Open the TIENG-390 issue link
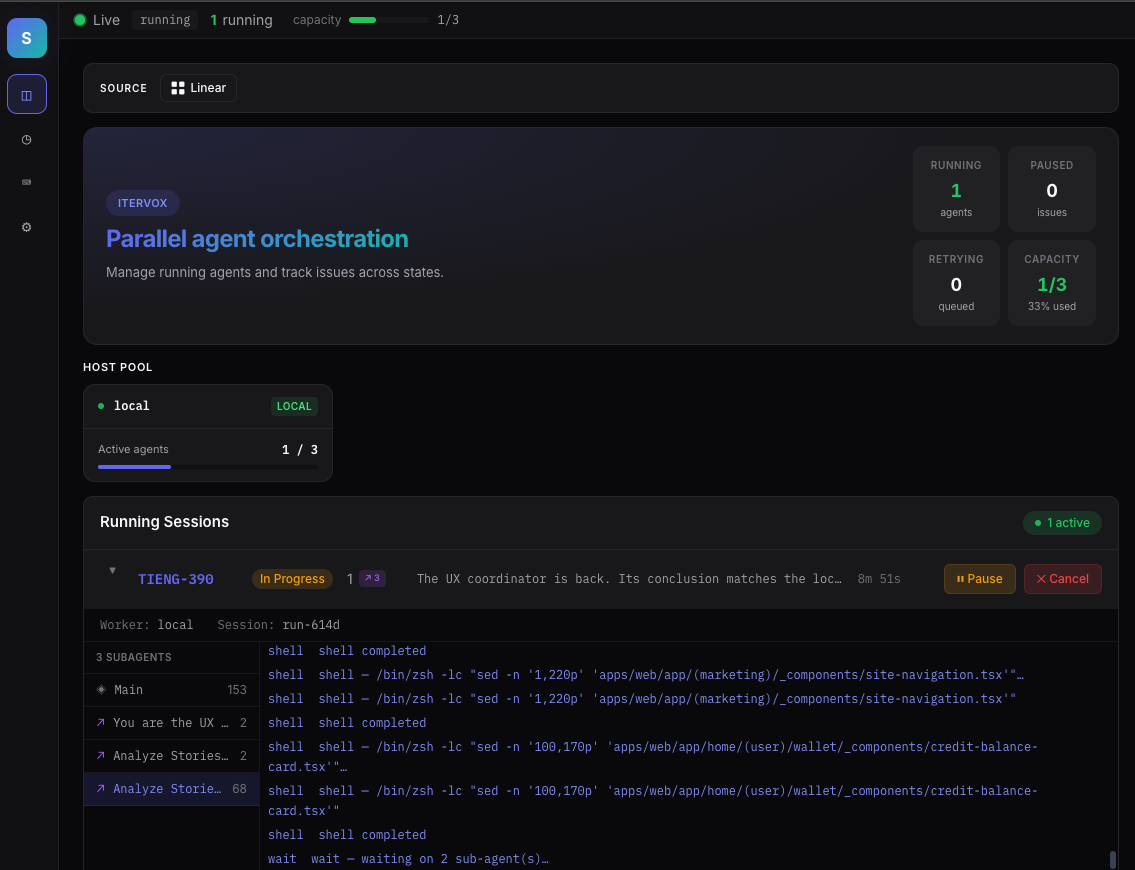 (x=176, y=579)
